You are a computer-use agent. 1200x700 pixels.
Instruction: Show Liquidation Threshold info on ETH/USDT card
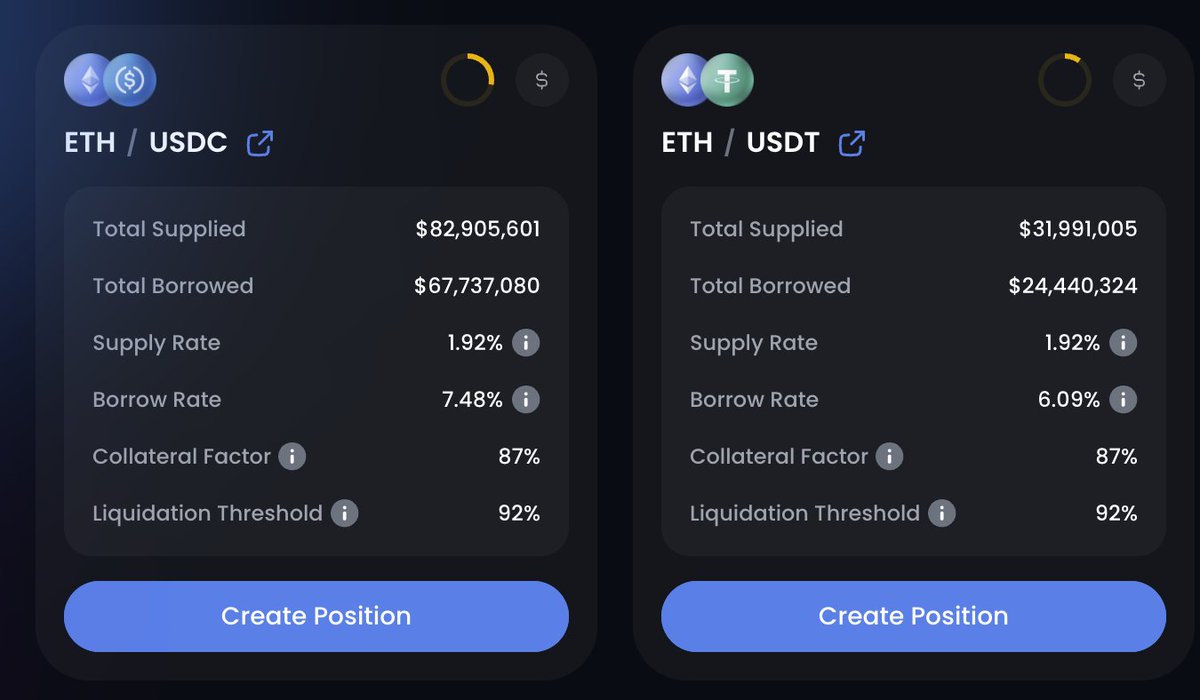(x=941, y=514)
